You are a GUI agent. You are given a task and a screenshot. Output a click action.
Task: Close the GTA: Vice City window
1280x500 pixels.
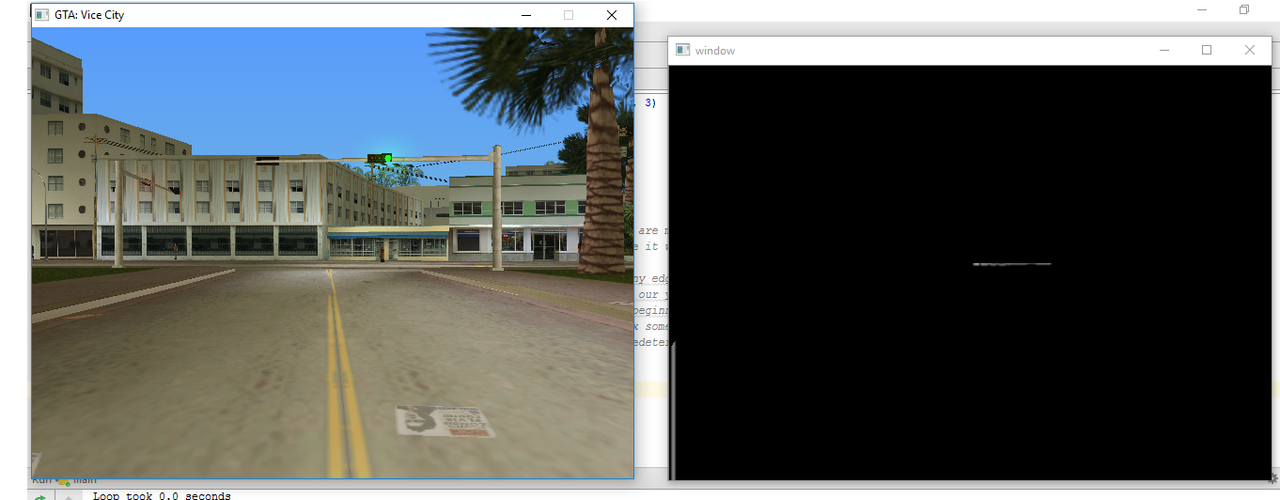pyautogui.click(x=611, y=15)
